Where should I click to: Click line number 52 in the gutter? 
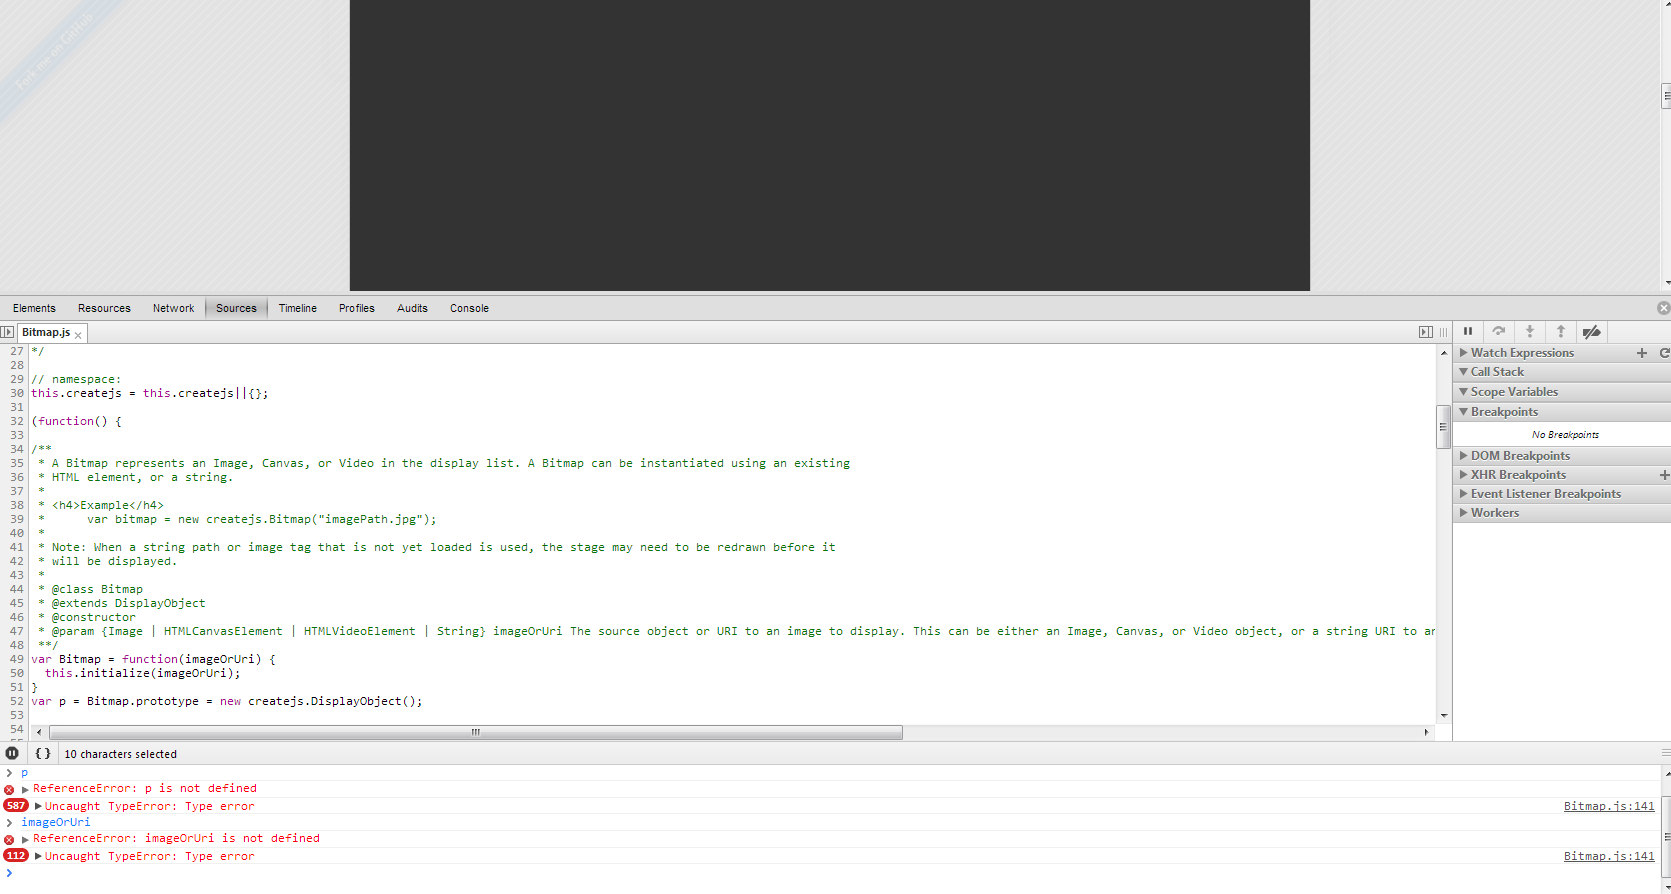16,701
